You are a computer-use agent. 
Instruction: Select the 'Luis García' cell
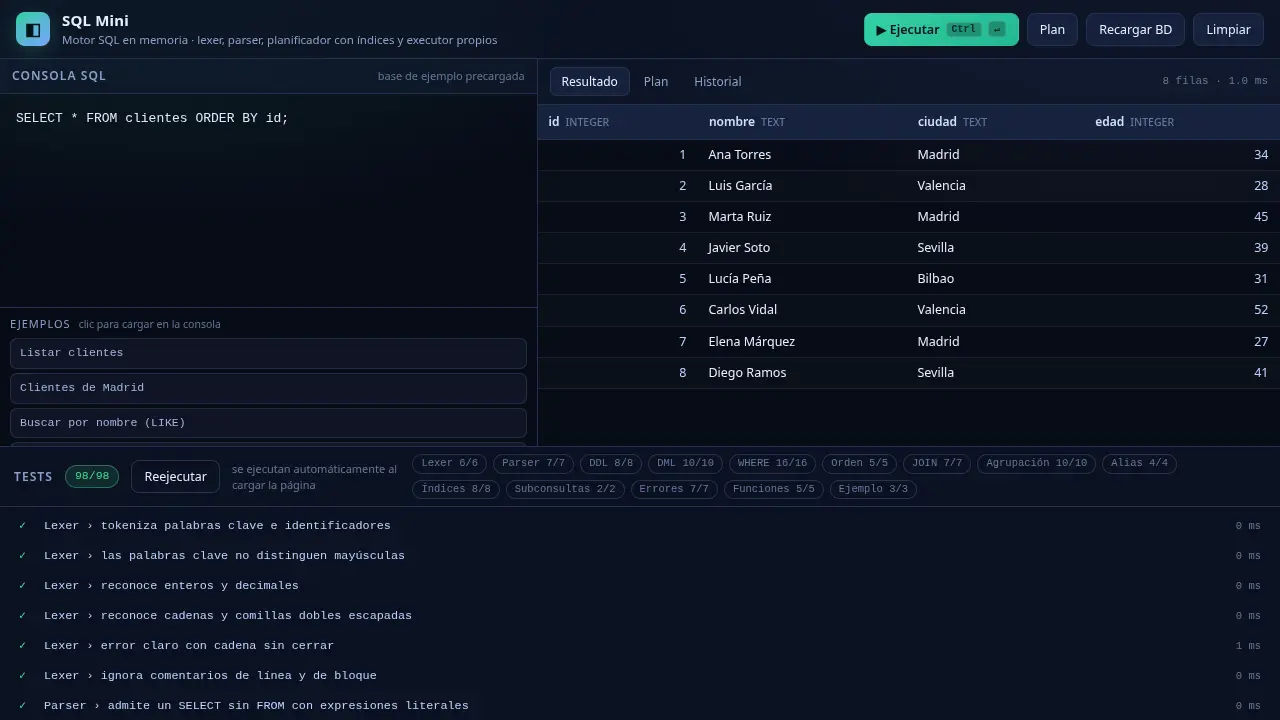pos(803,186)
